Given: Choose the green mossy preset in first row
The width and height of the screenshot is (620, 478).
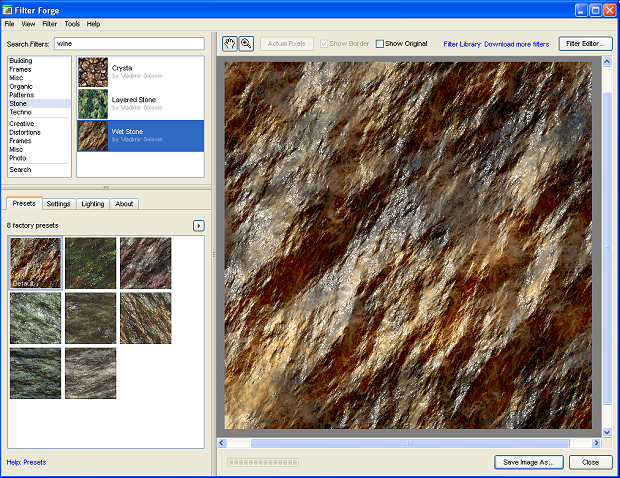Looking at the screenshot, I should tap(91, 263).
